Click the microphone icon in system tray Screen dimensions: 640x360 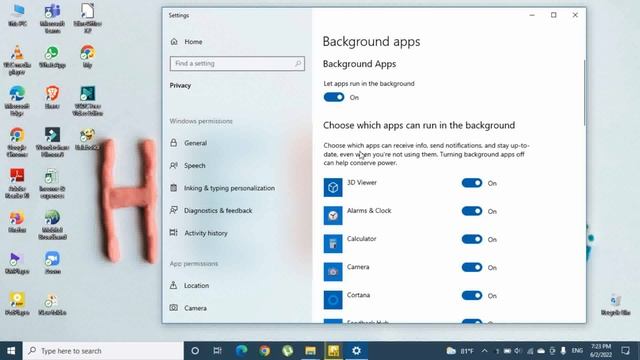563,351
